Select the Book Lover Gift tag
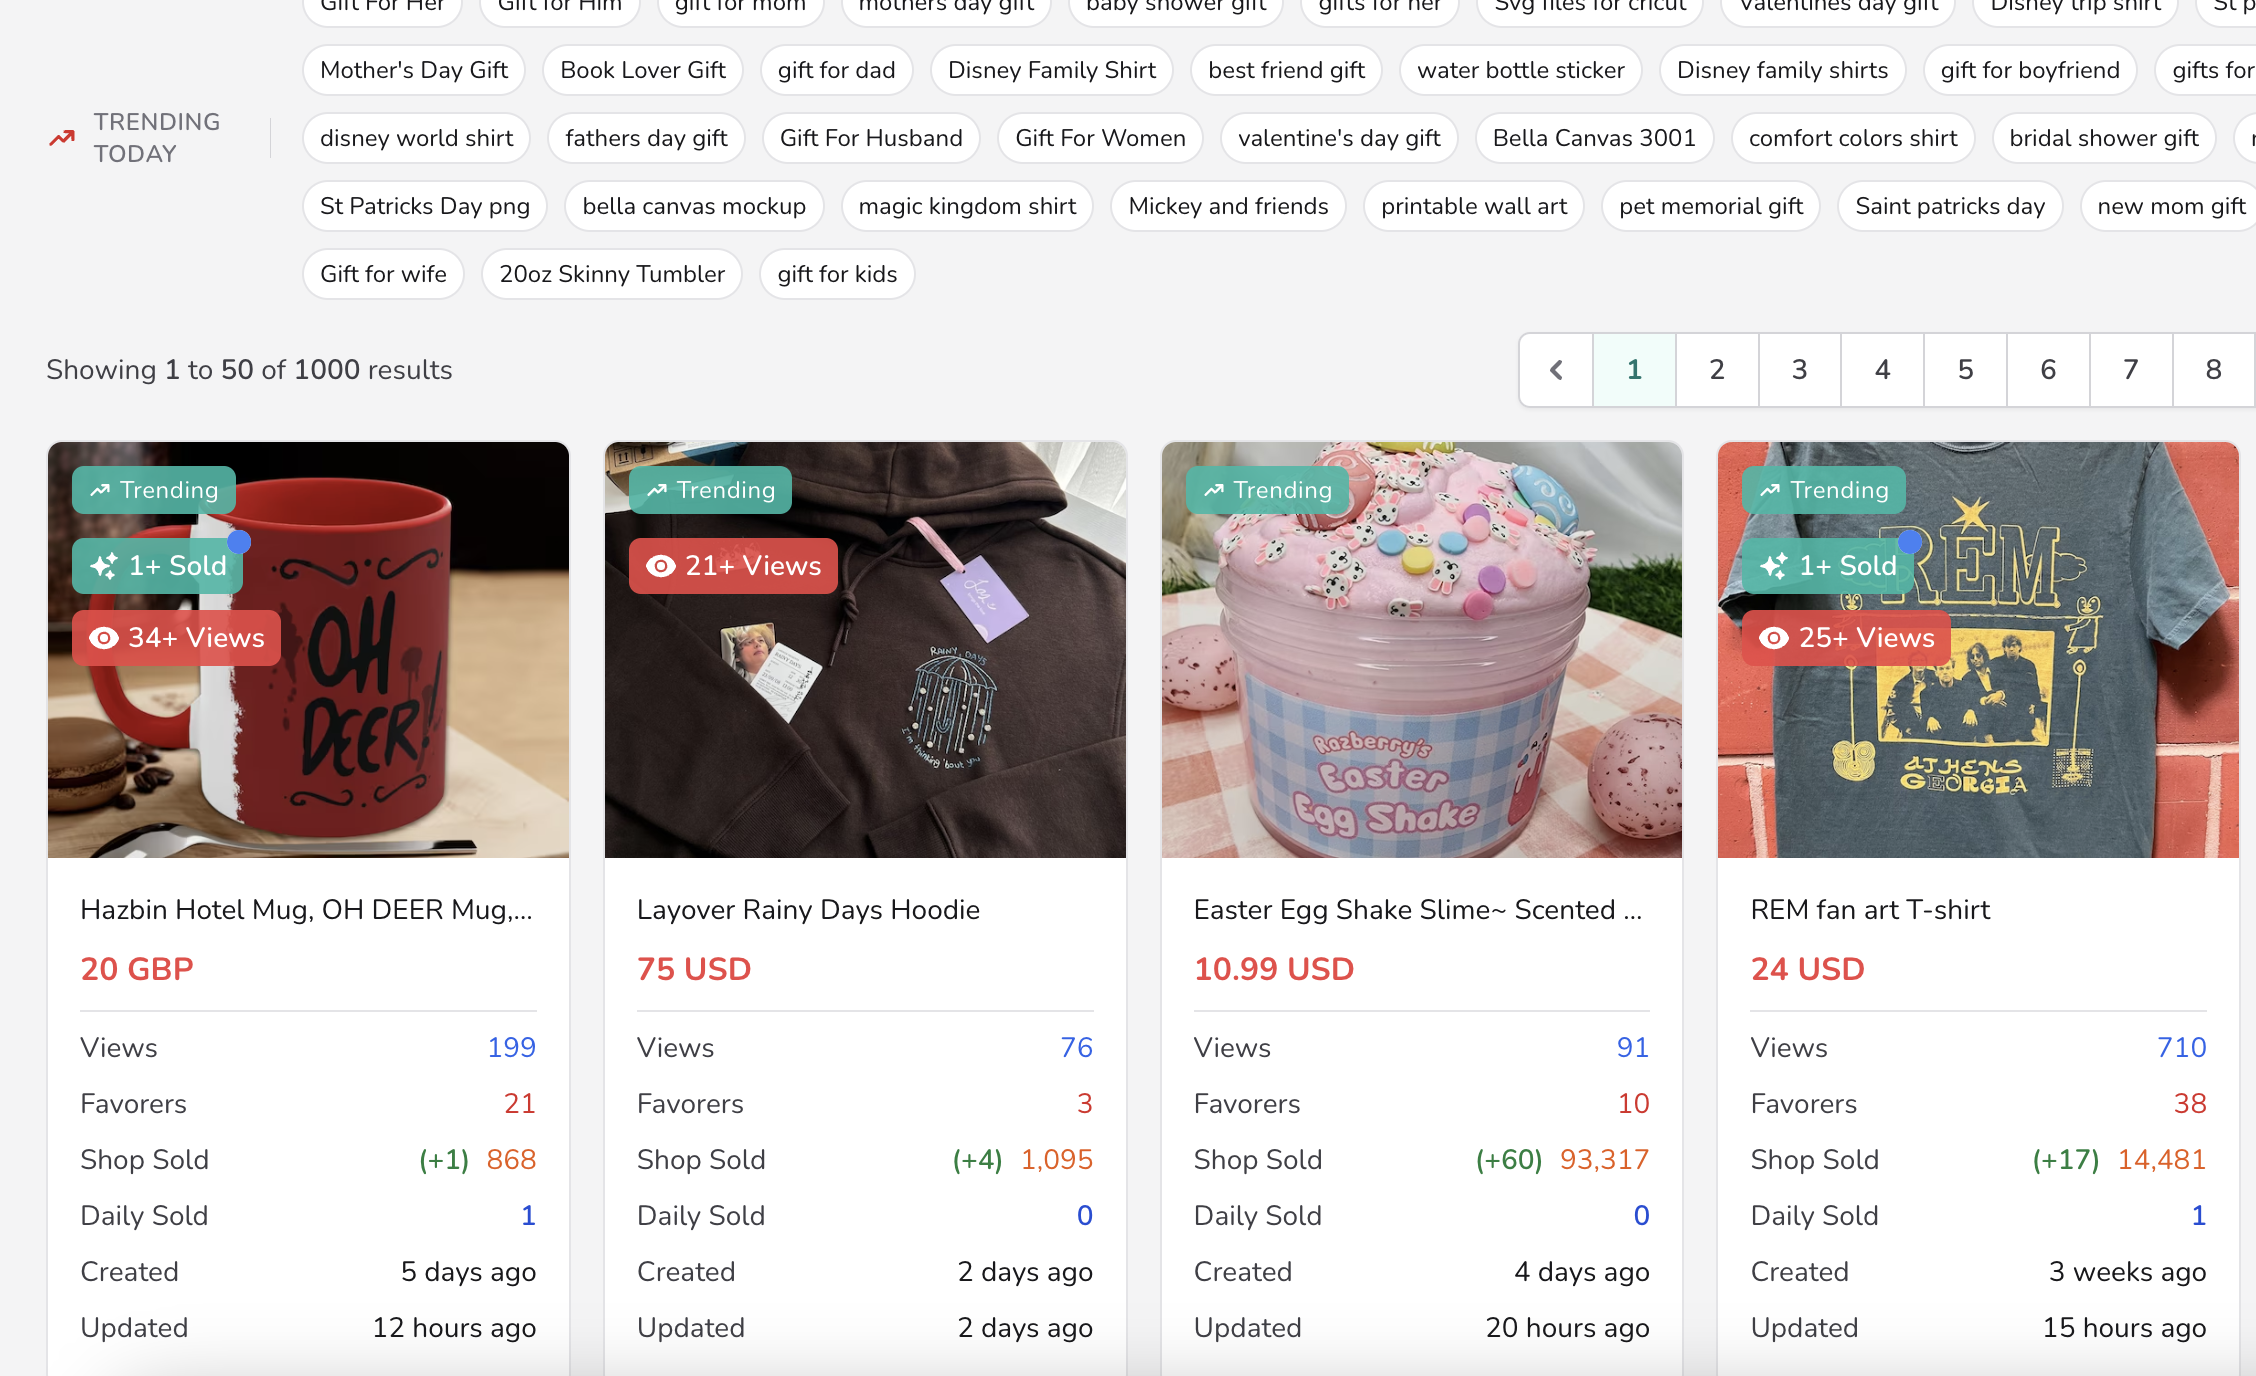2256x1376 pixels. 643,70
